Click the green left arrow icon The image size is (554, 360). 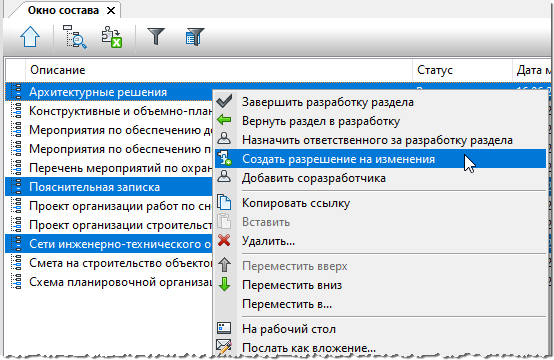click(224, 120)
